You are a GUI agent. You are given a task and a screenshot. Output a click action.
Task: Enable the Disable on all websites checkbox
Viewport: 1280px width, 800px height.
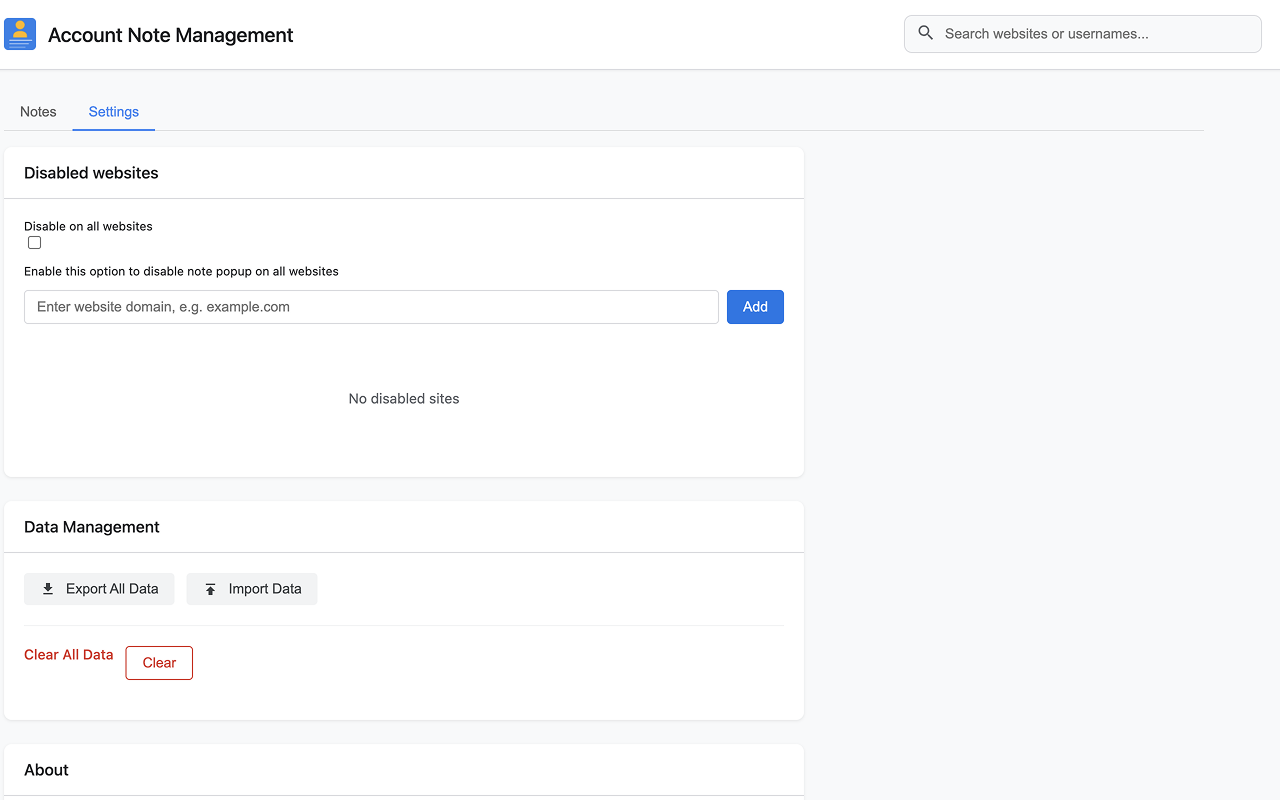coord(35,243)
